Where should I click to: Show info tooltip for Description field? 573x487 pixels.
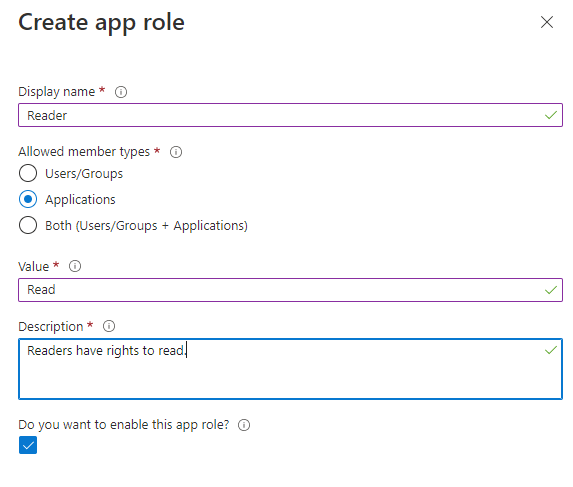click(x=109, y=326)
